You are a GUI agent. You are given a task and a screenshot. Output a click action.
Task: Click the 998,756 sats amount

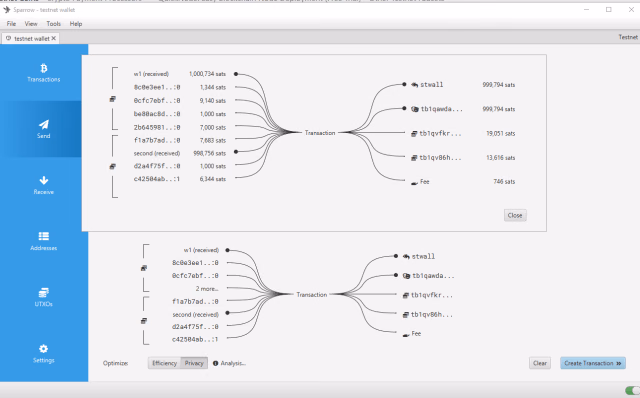[209, 153]
